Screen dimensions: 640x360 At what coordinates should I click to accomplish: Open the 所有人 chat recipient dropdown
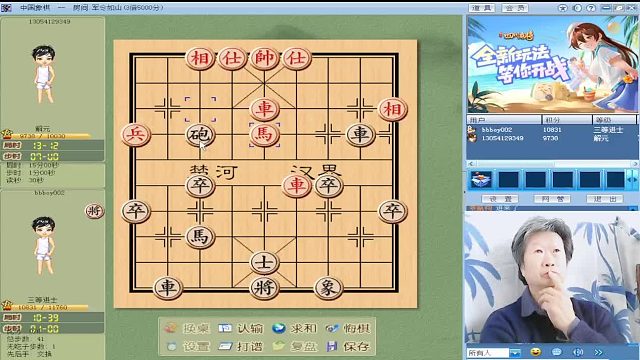[x=515, y=352]
